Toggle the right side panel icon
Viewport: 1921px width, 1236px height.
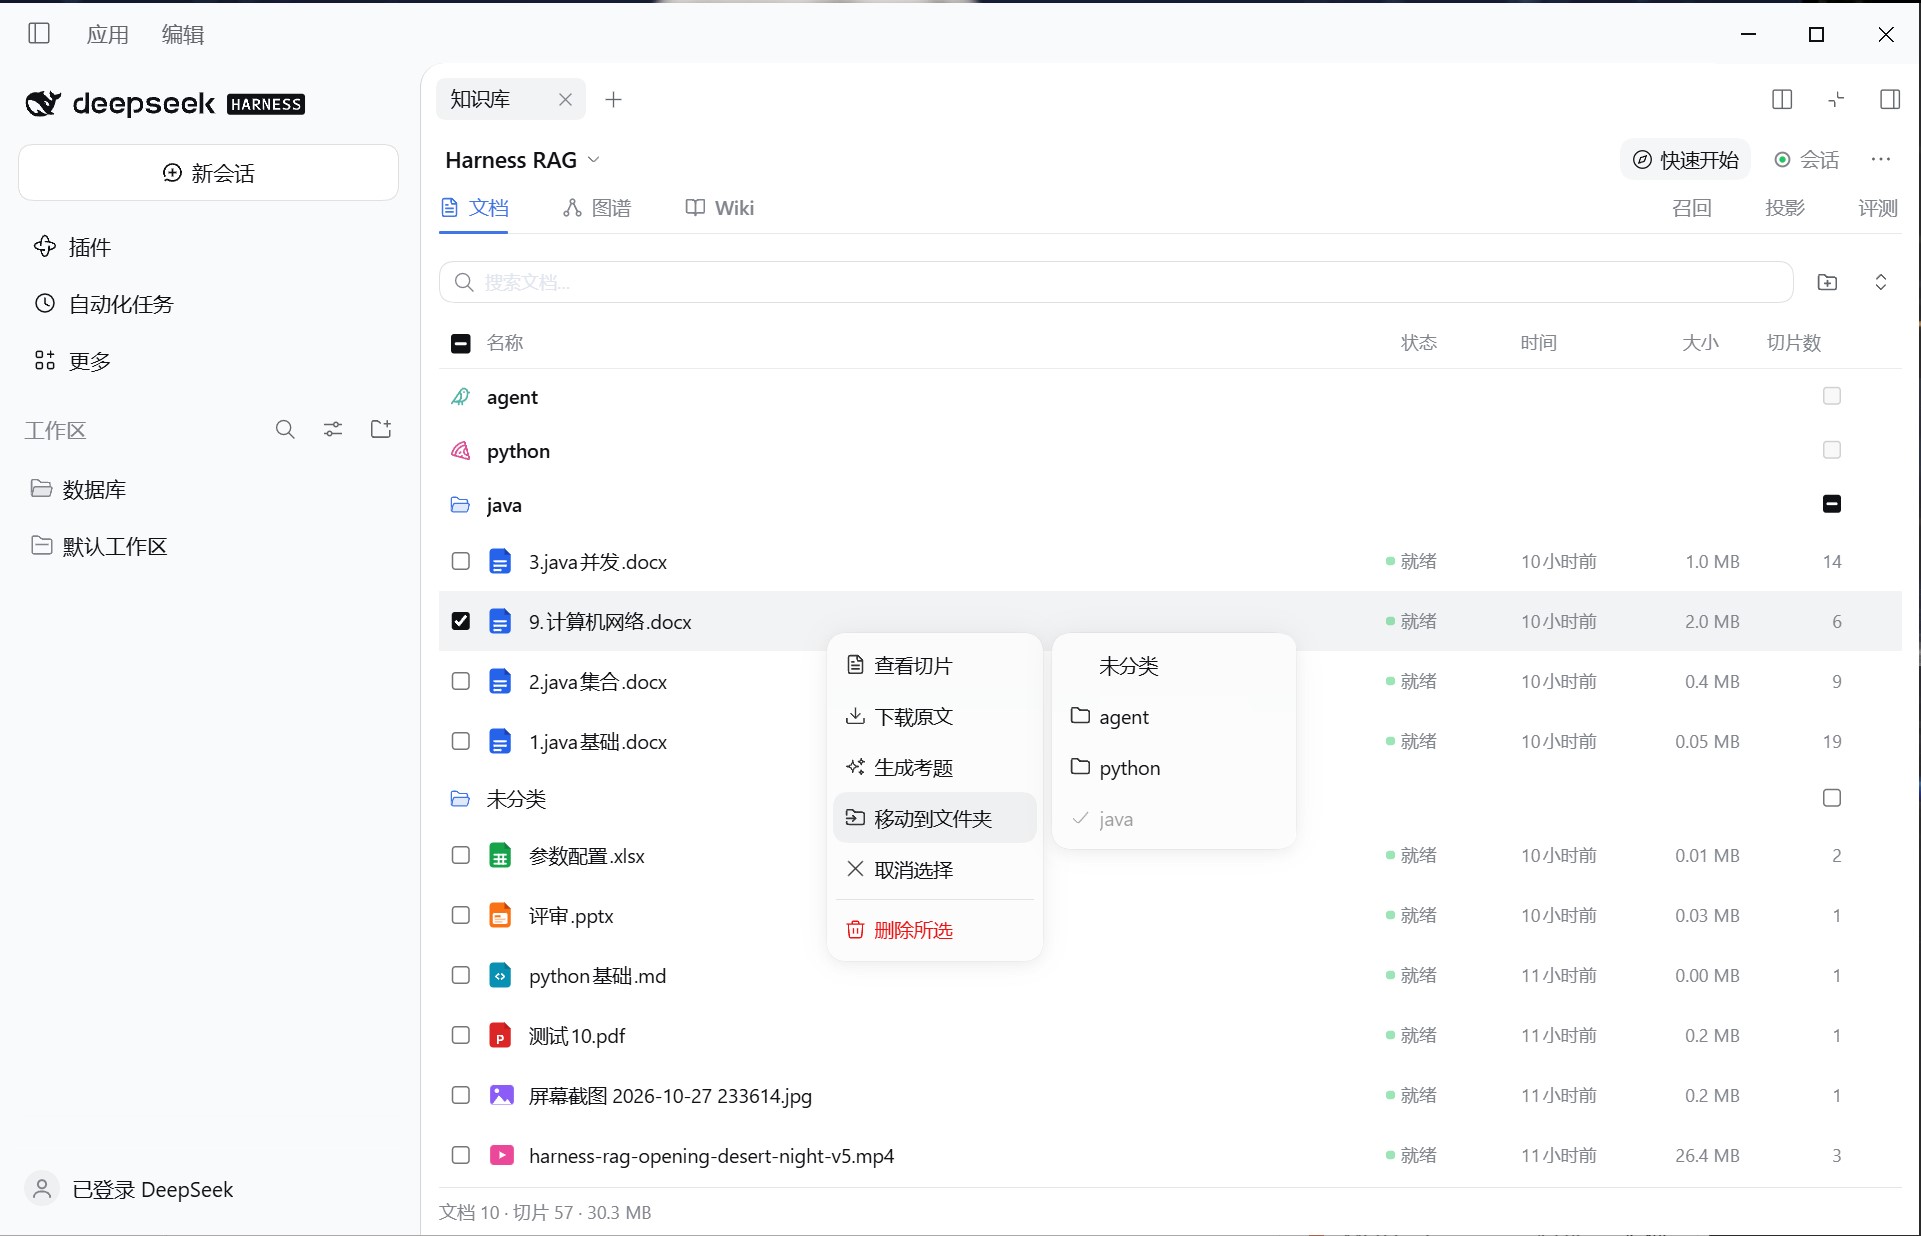tap(1890, 99)
